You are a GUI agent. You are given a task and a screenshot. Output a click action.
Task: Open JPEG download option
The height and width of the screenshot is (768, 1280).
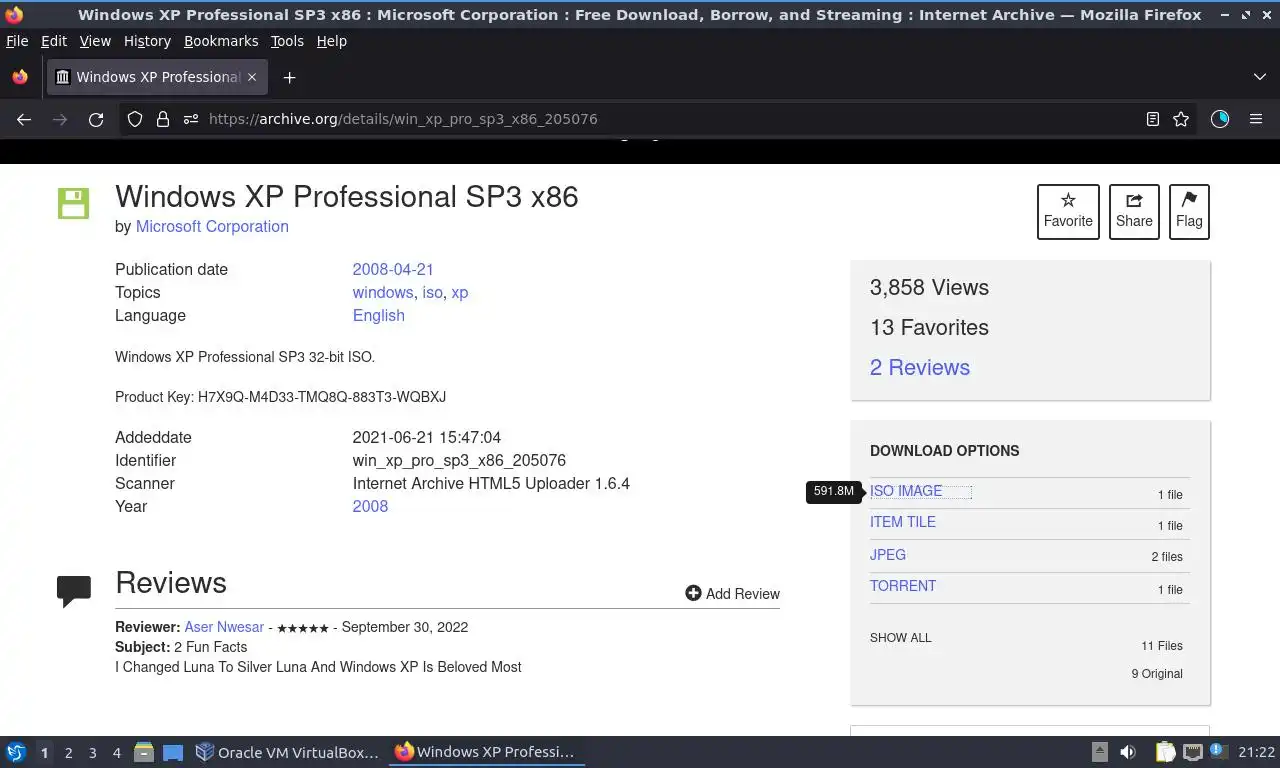(888, 555)
